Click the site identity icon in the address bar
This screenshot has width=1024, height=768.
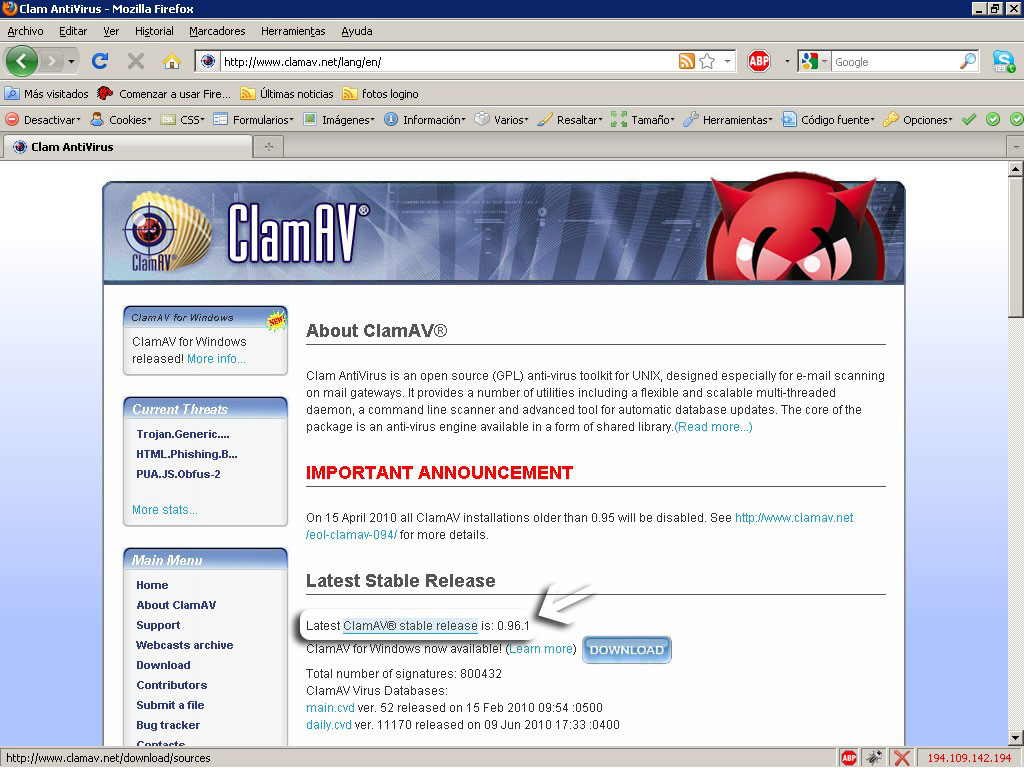(x=208, y=61)
